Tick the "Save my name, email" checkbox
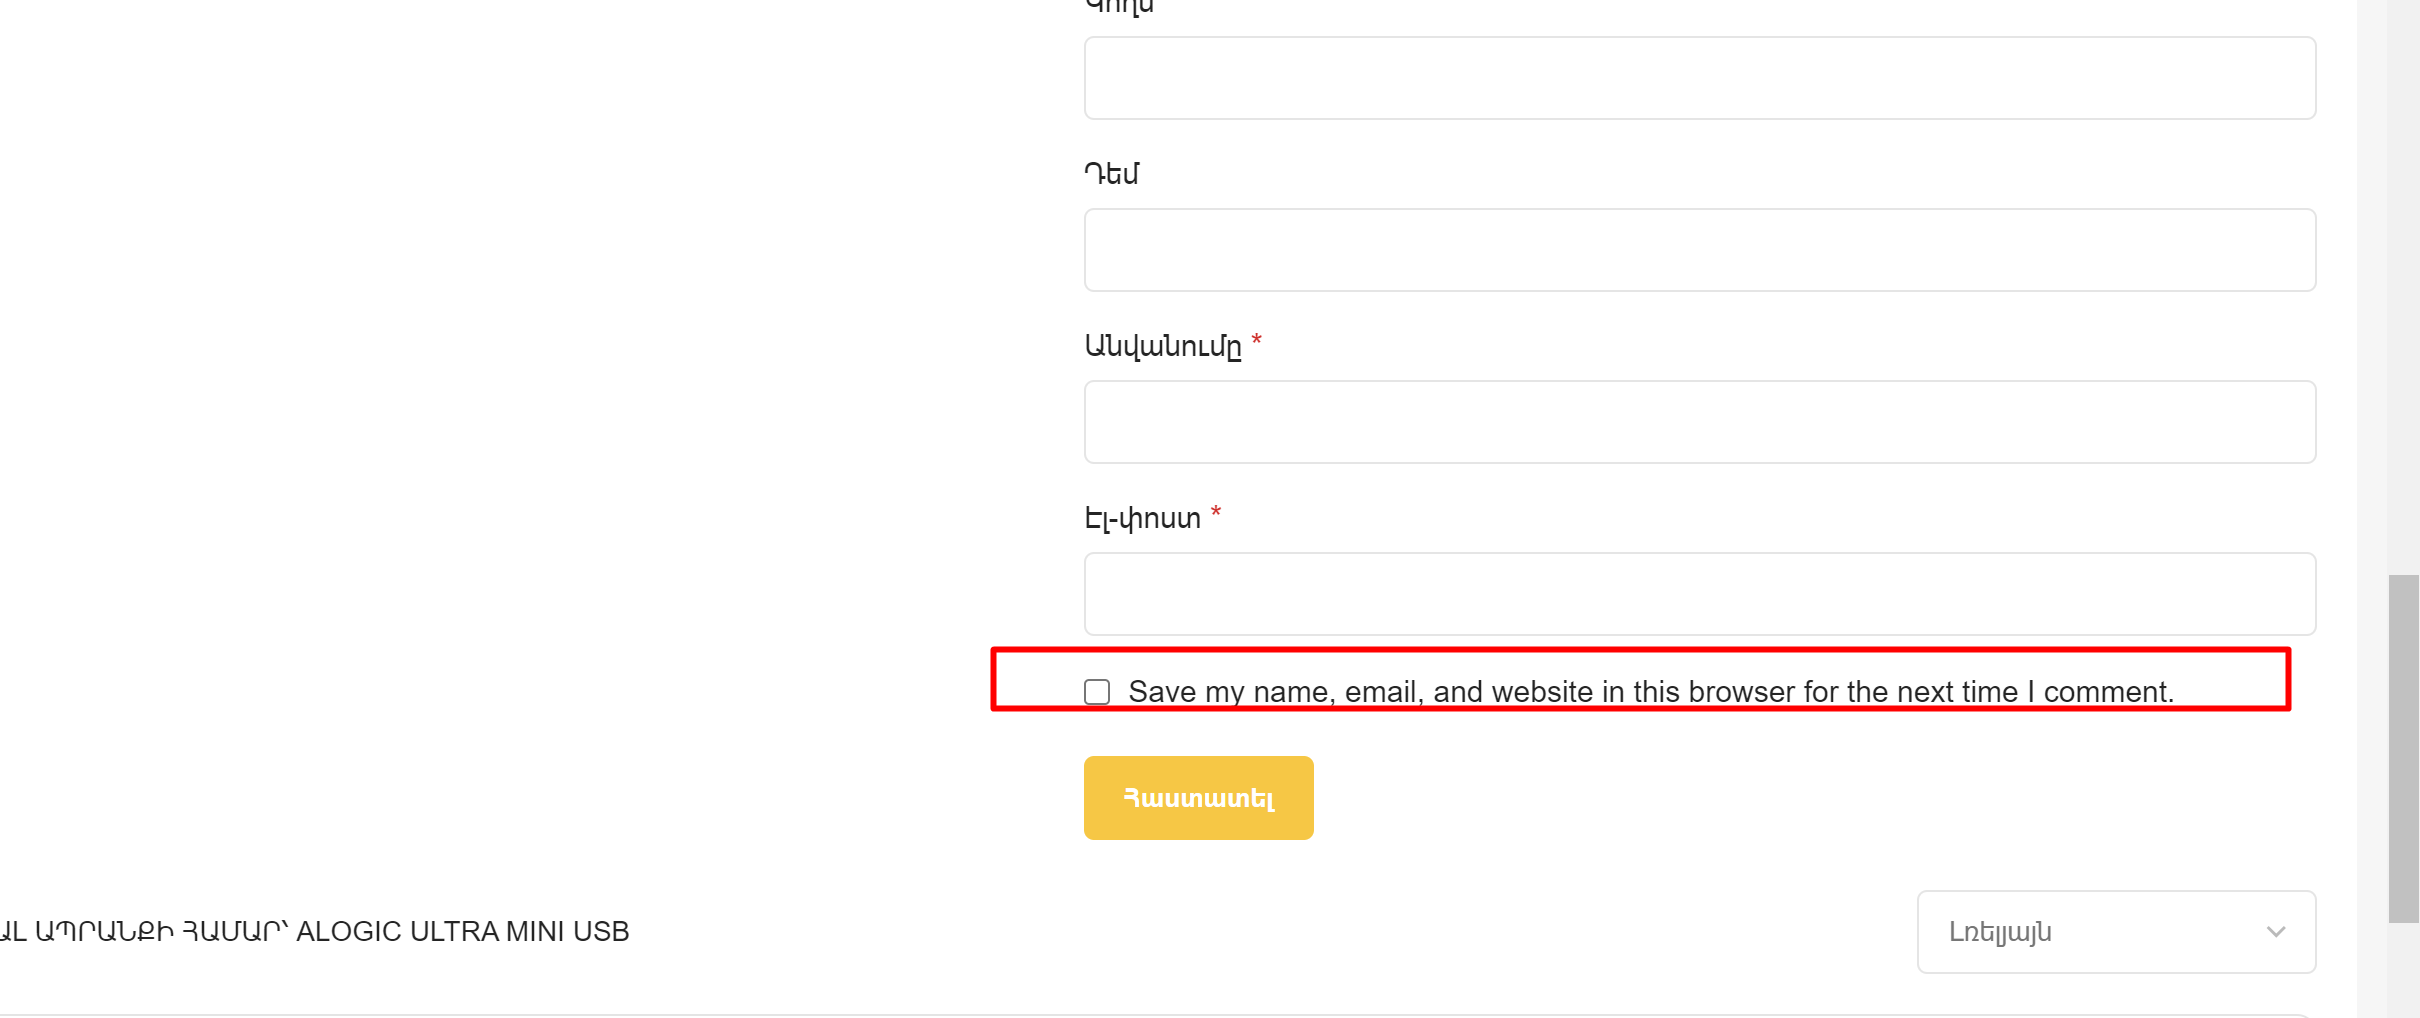 click(1097, 692)
